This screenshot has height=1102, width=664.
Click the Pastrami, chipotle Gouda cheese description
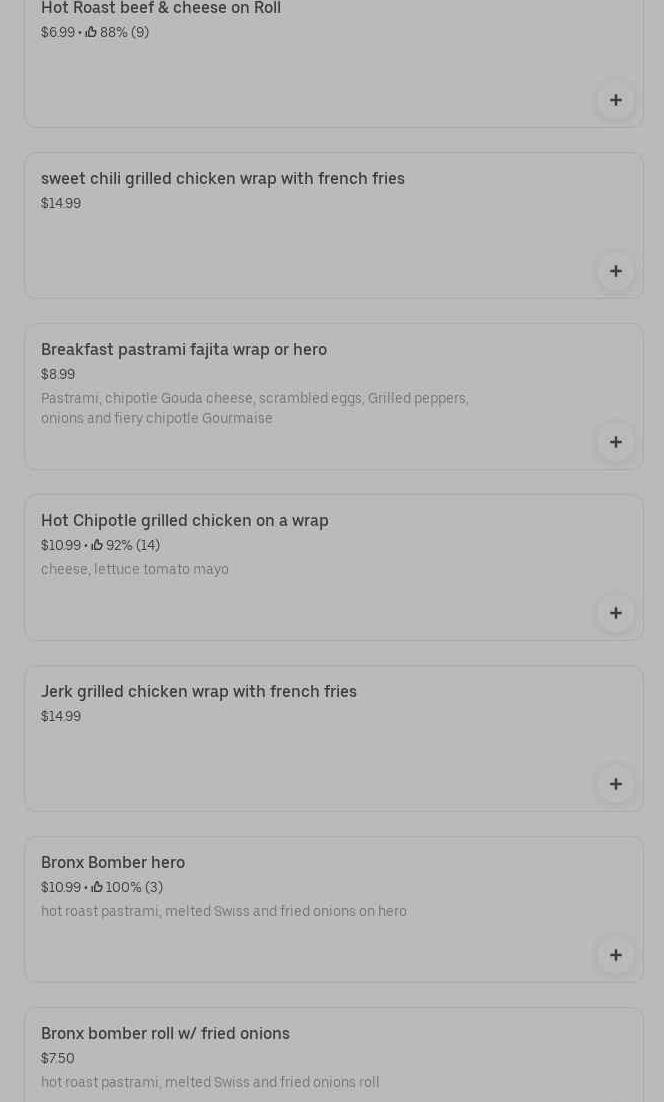coord(254,408)
